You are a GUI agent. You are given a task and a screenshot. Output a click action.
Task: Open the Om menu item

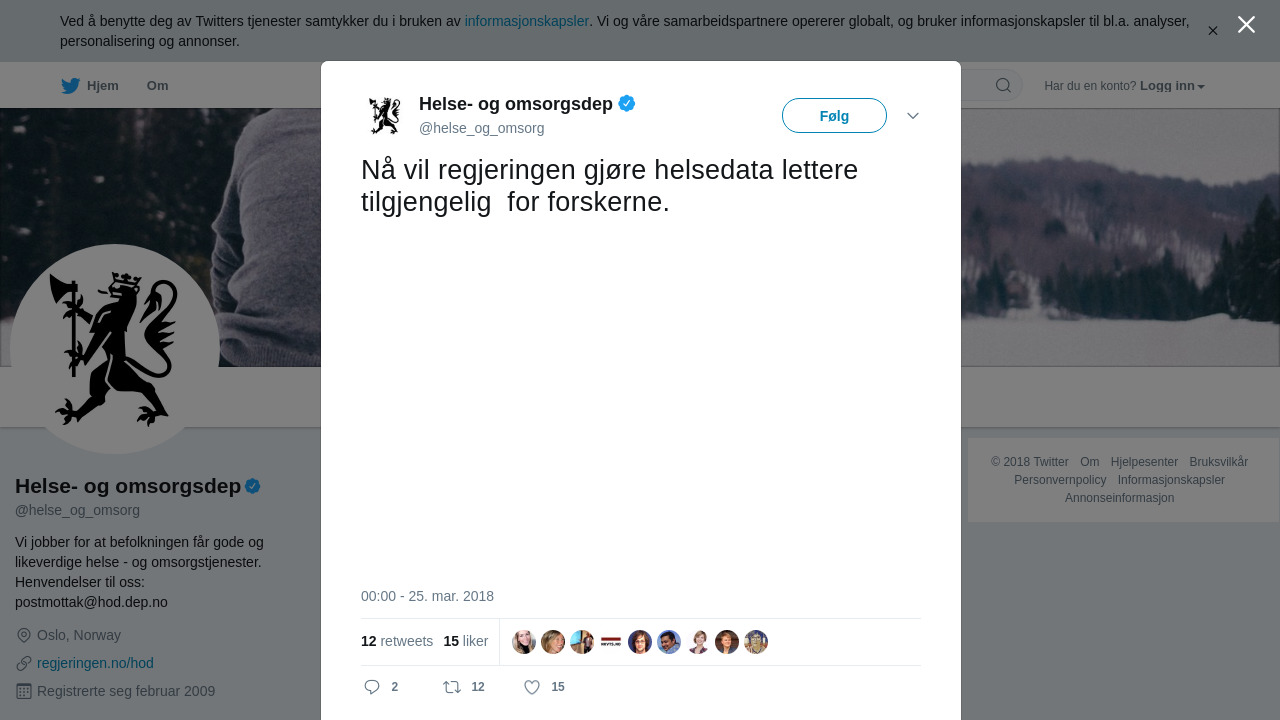(158, 86)
